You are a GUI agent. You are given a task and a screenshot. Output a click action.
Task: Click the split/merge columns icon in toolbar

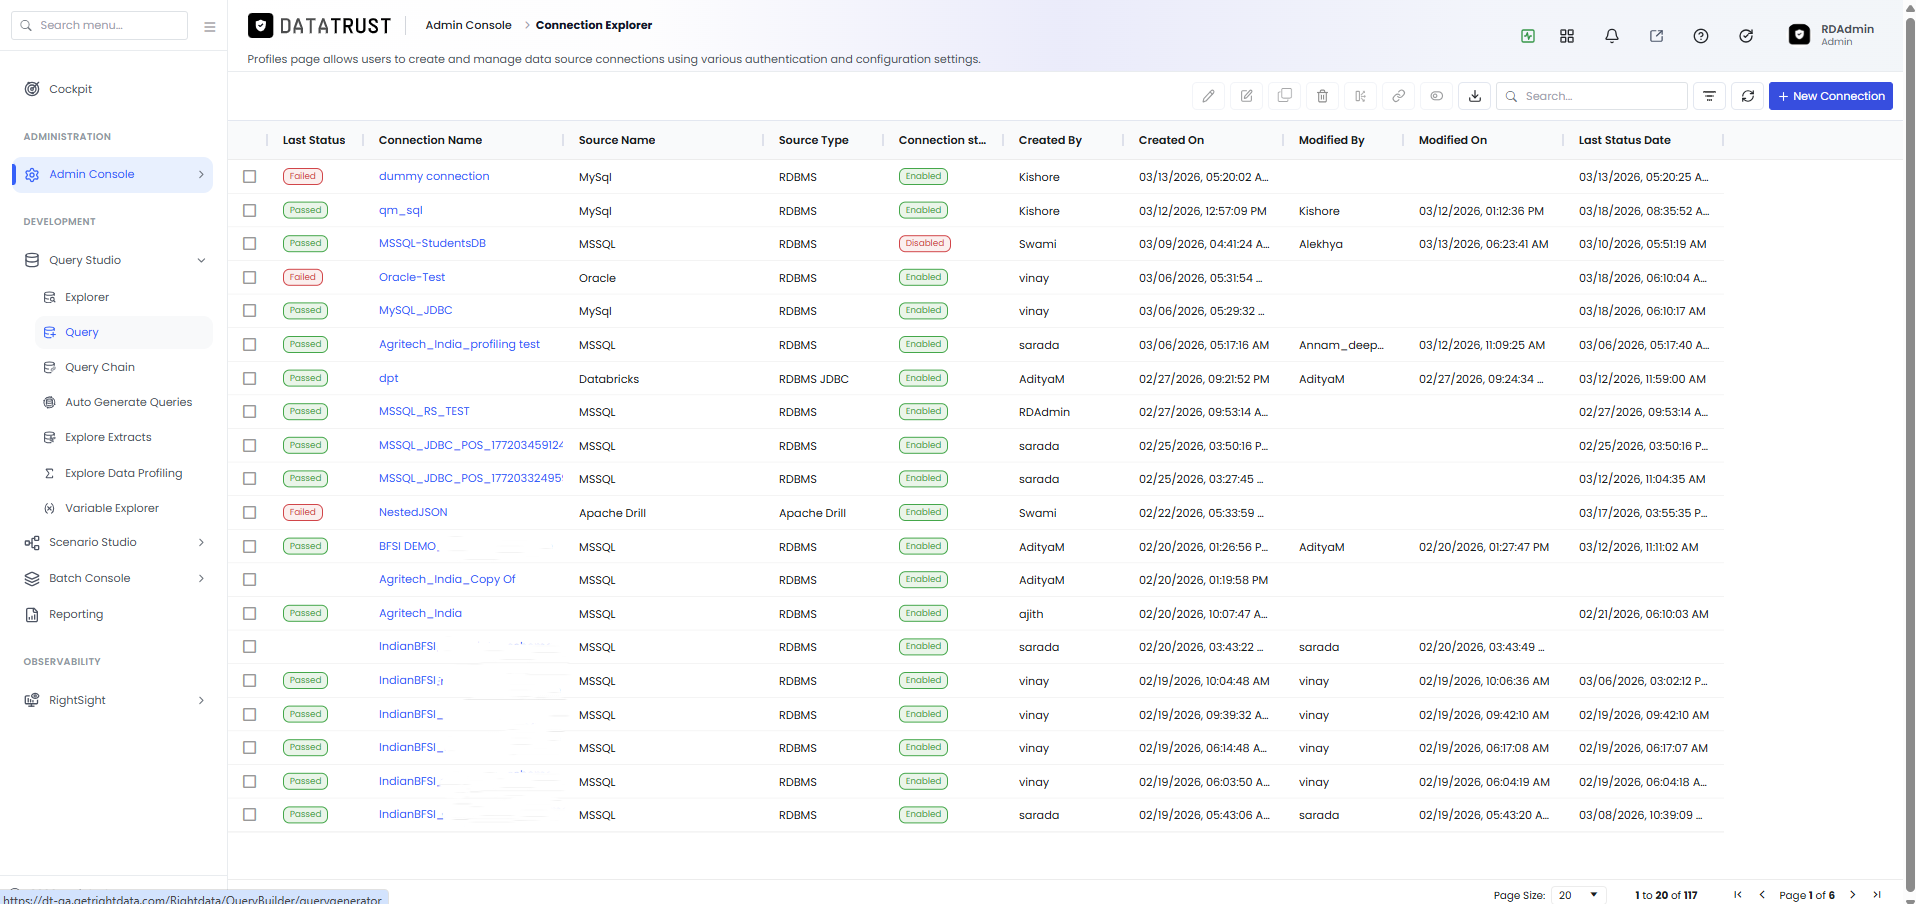1360,96
